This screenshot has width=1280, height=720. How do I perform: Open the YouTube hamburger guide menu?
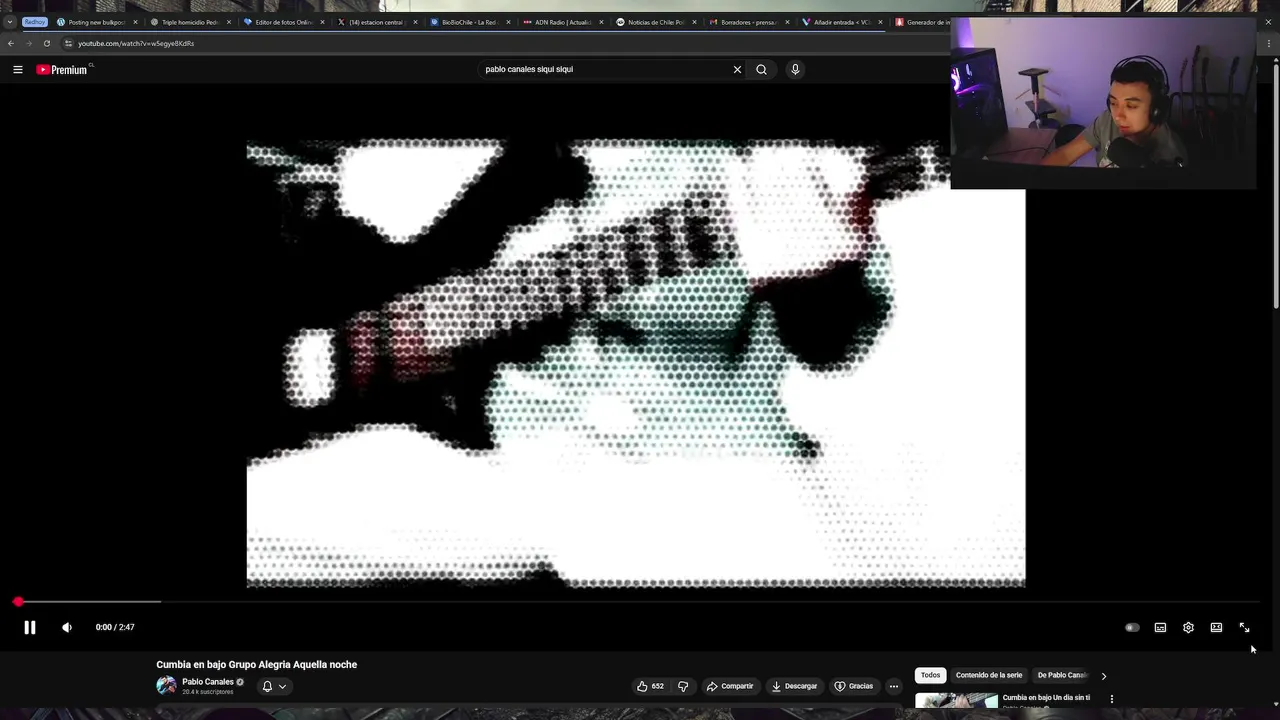point(18,69)
